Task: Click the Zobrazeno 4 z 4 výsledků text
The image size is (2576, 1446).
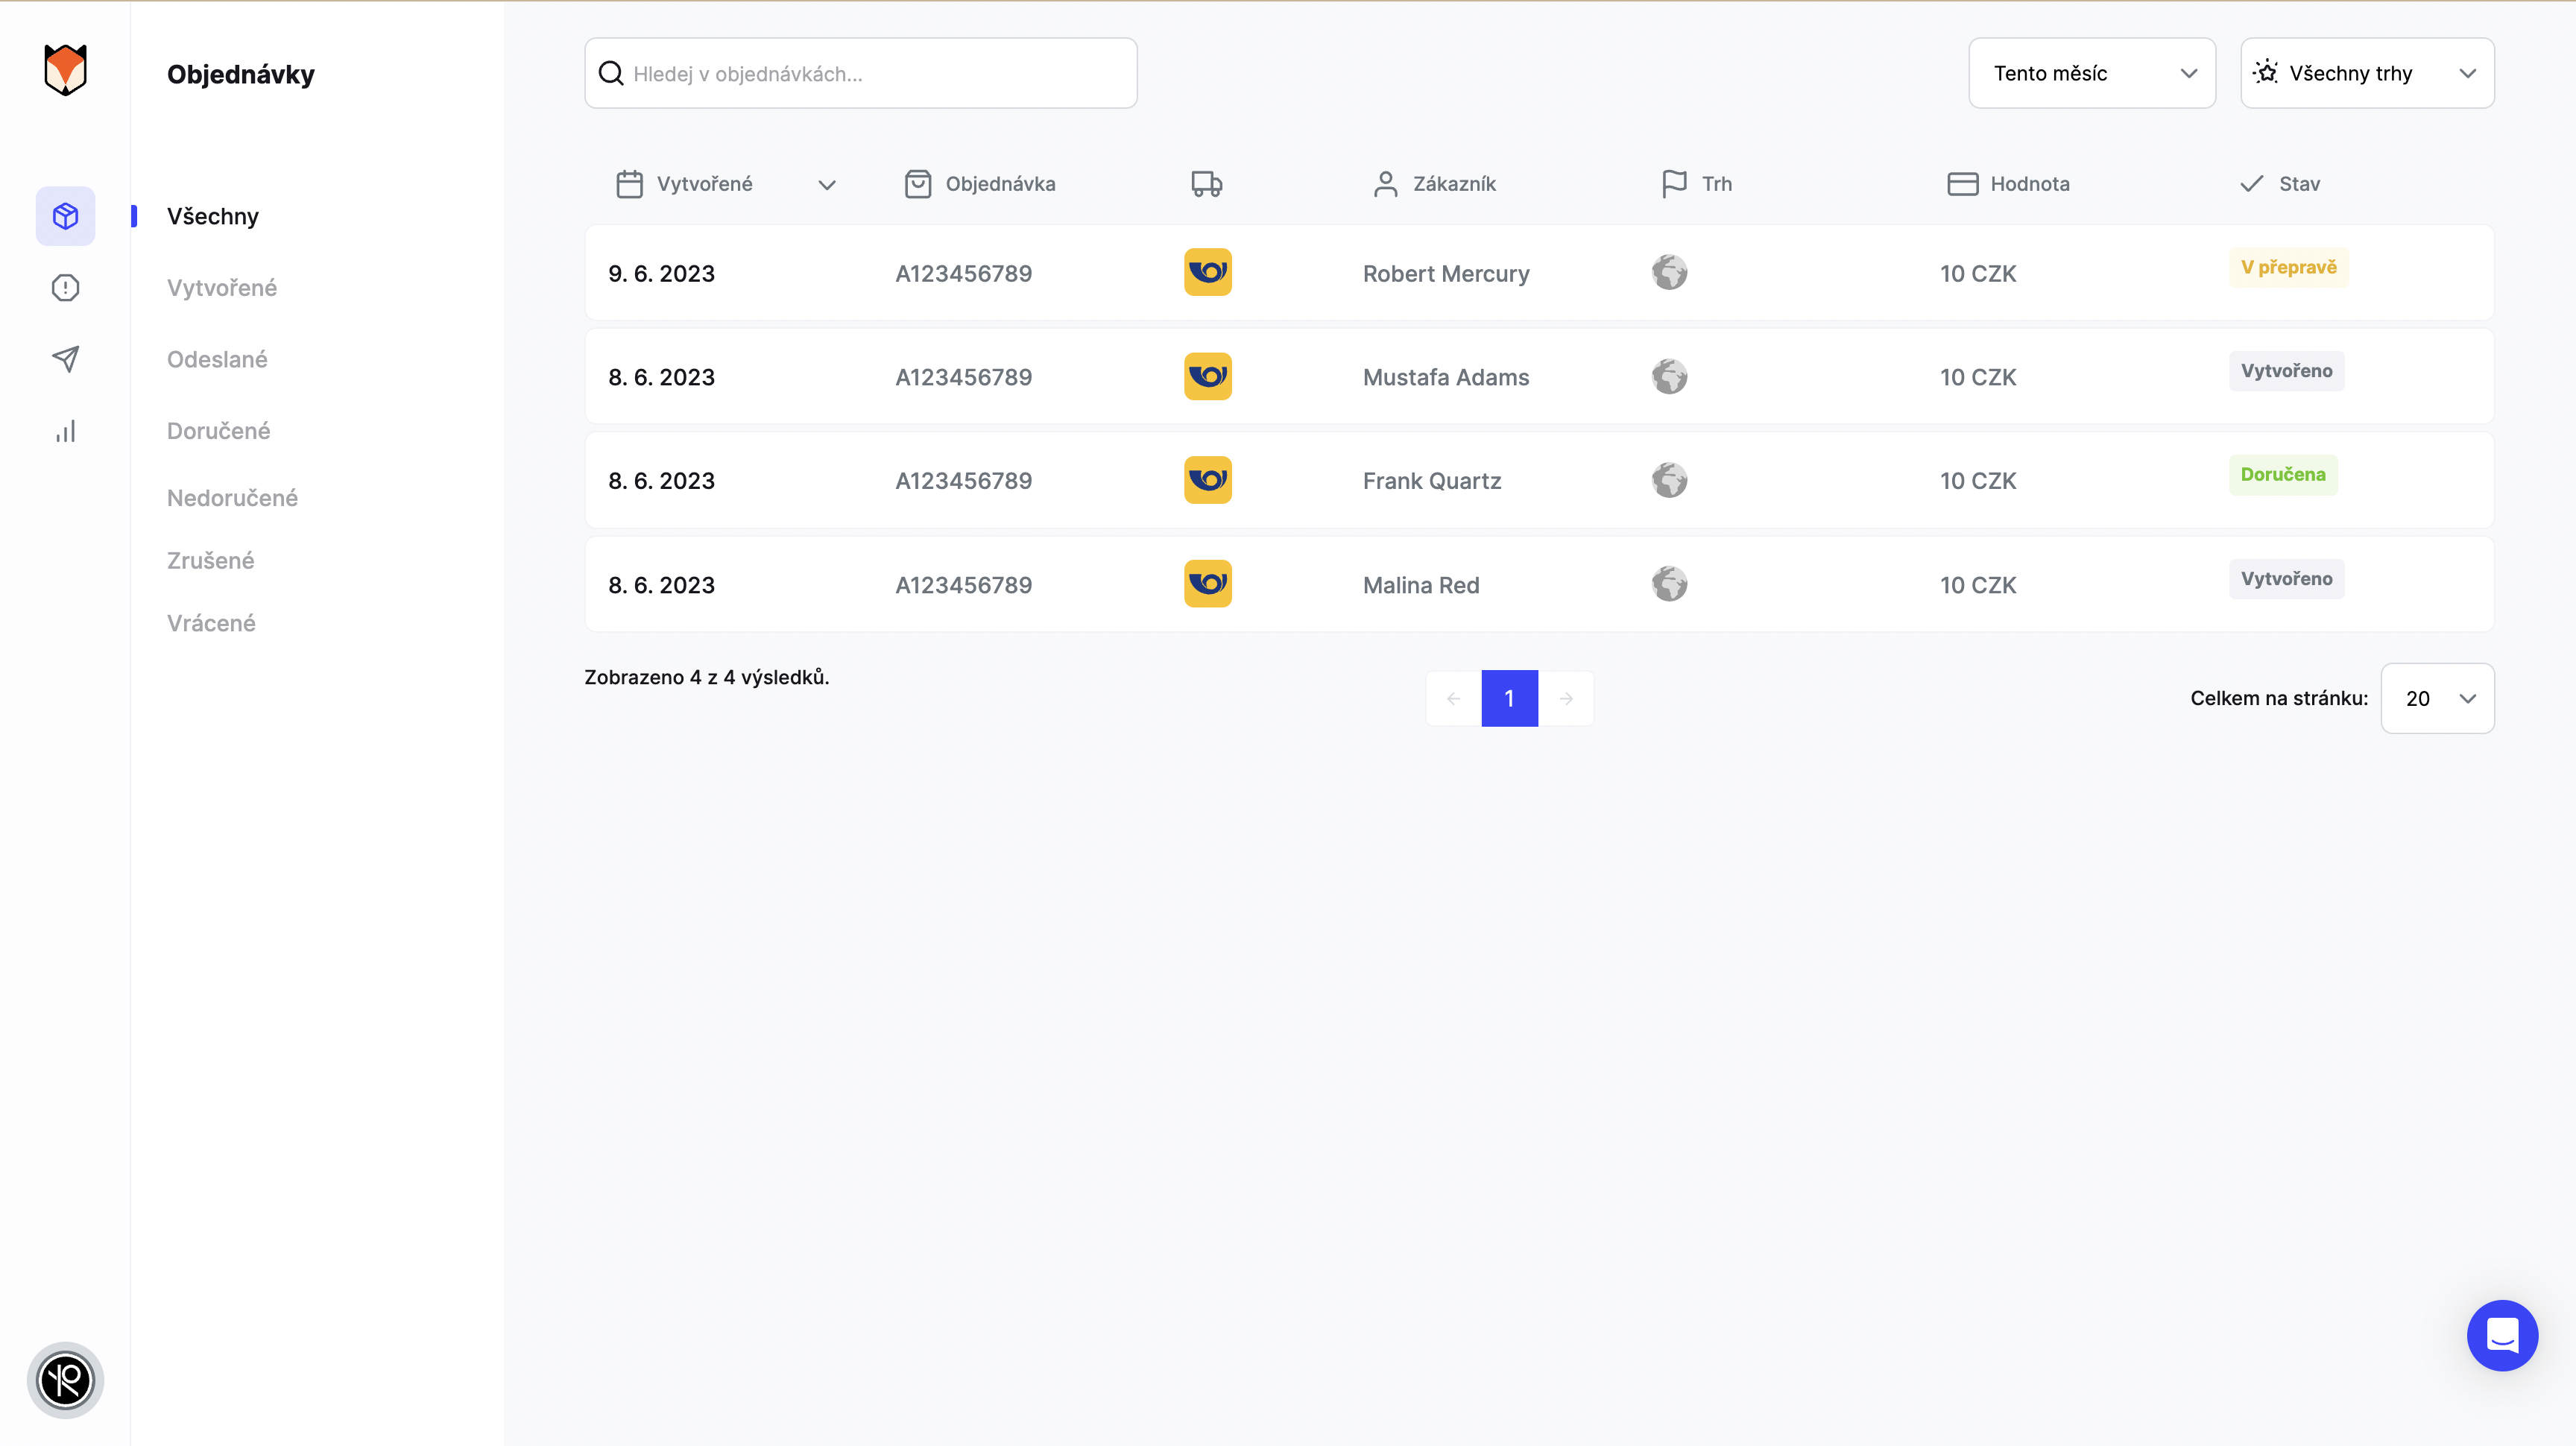Action: click(706, 677)
